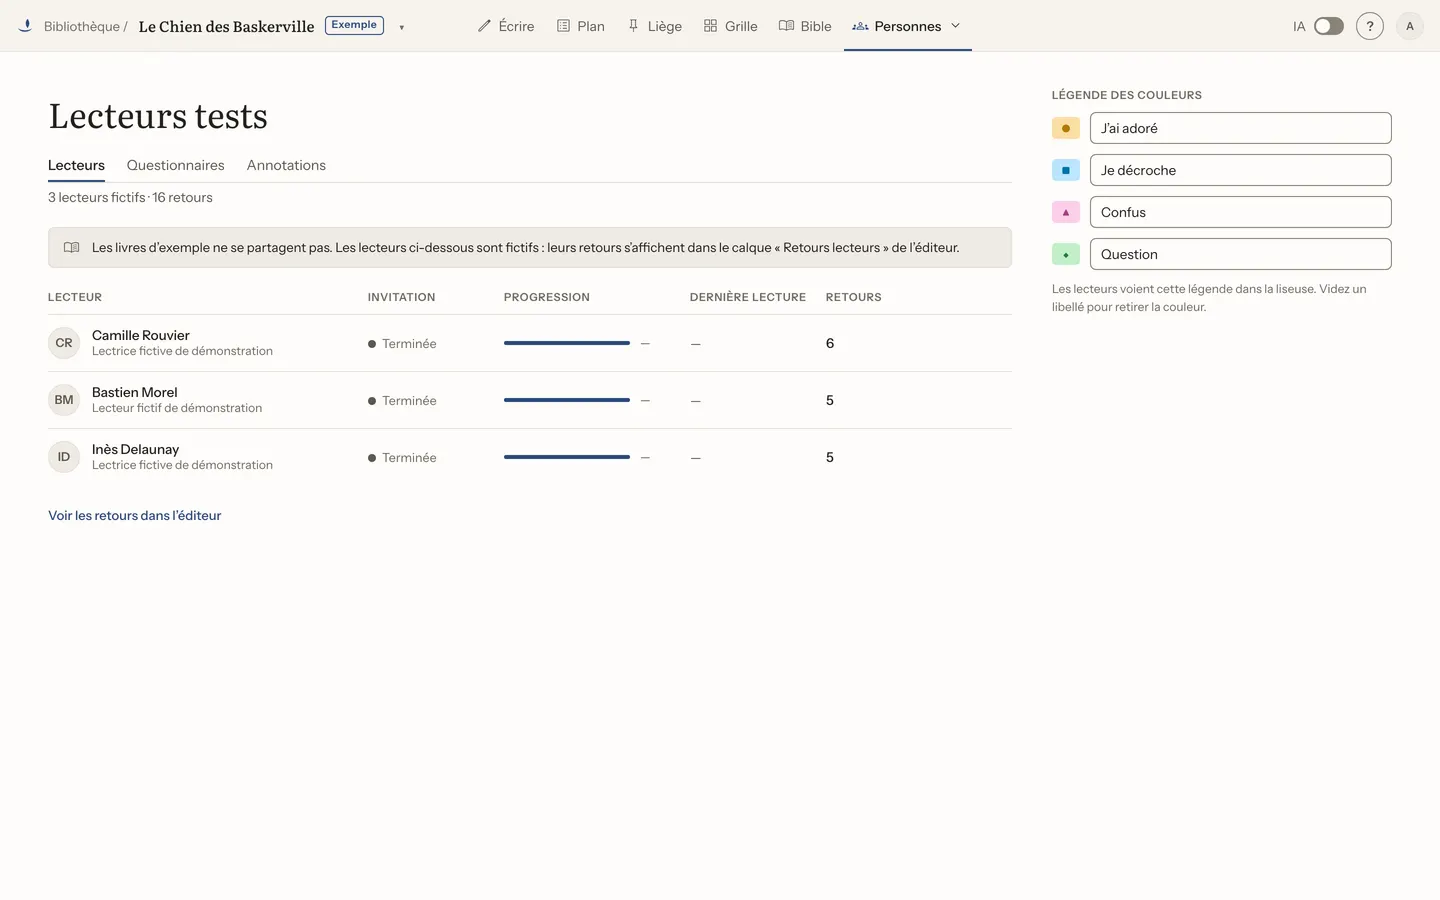The height and width of the screenshot is (900, 1440).
Task: Open the Liège pin board
Action: 655,26
